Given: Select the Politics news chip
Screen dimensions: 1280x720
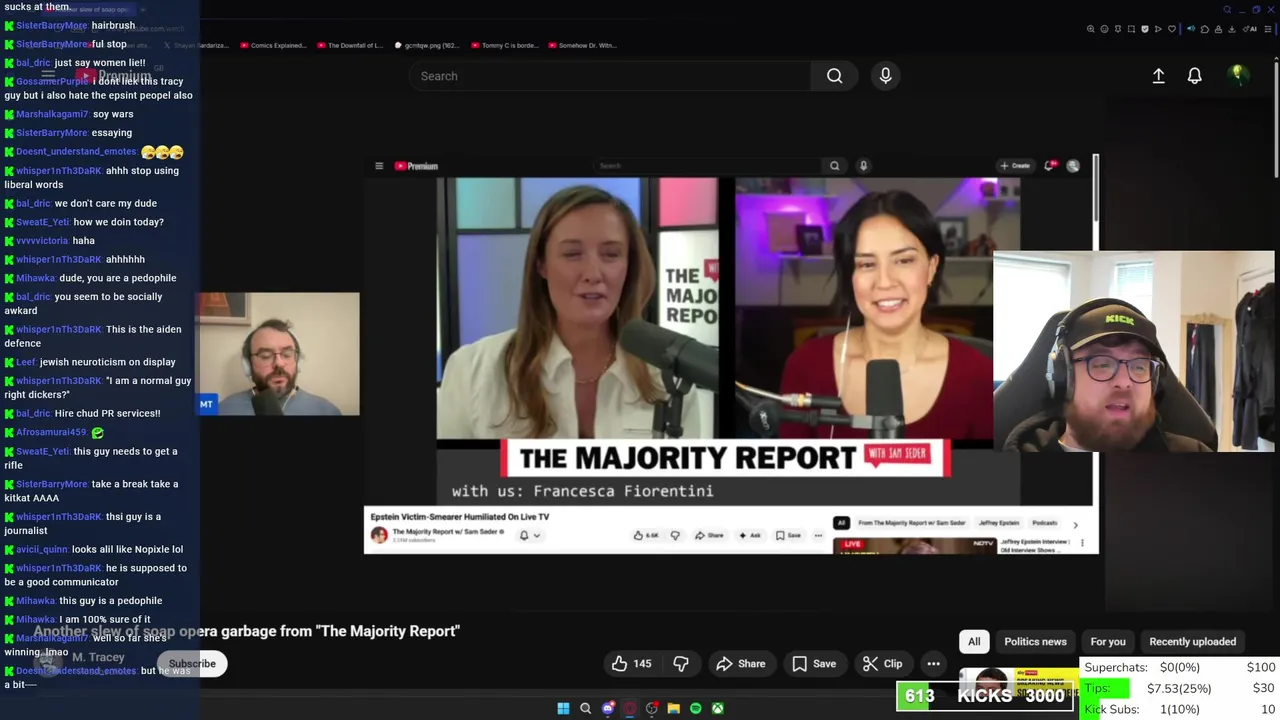Looking at the screenshot, I should point(1035,641).
